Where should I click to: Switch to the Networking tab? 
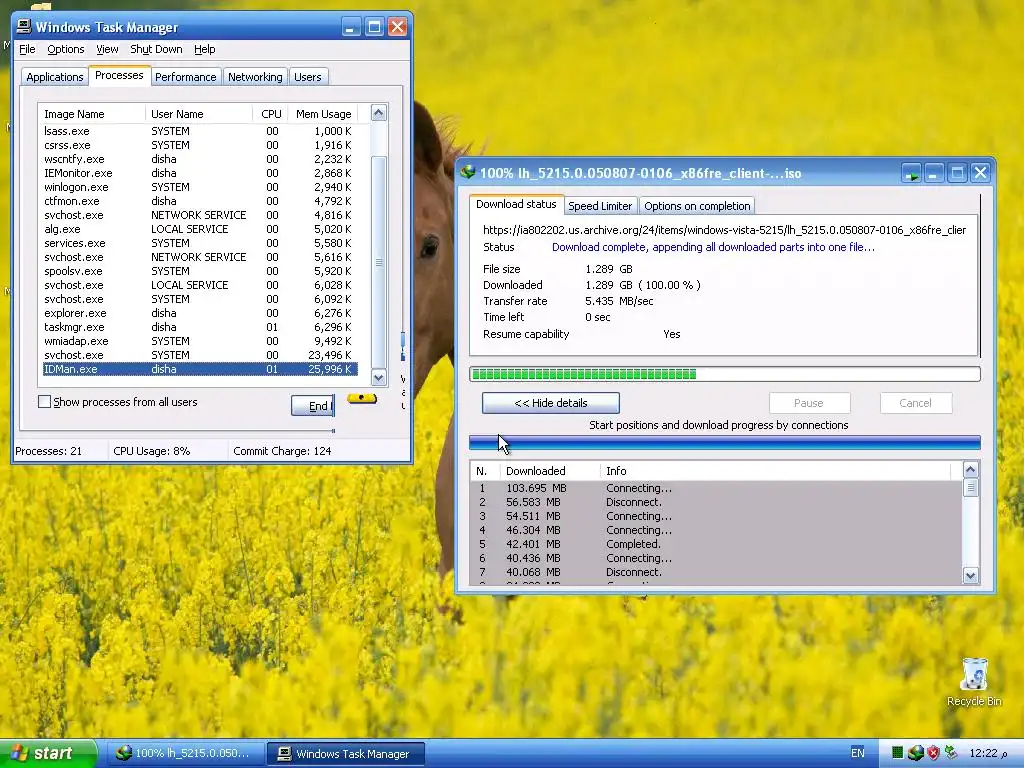pyautogui.click(x=255, y=77)
